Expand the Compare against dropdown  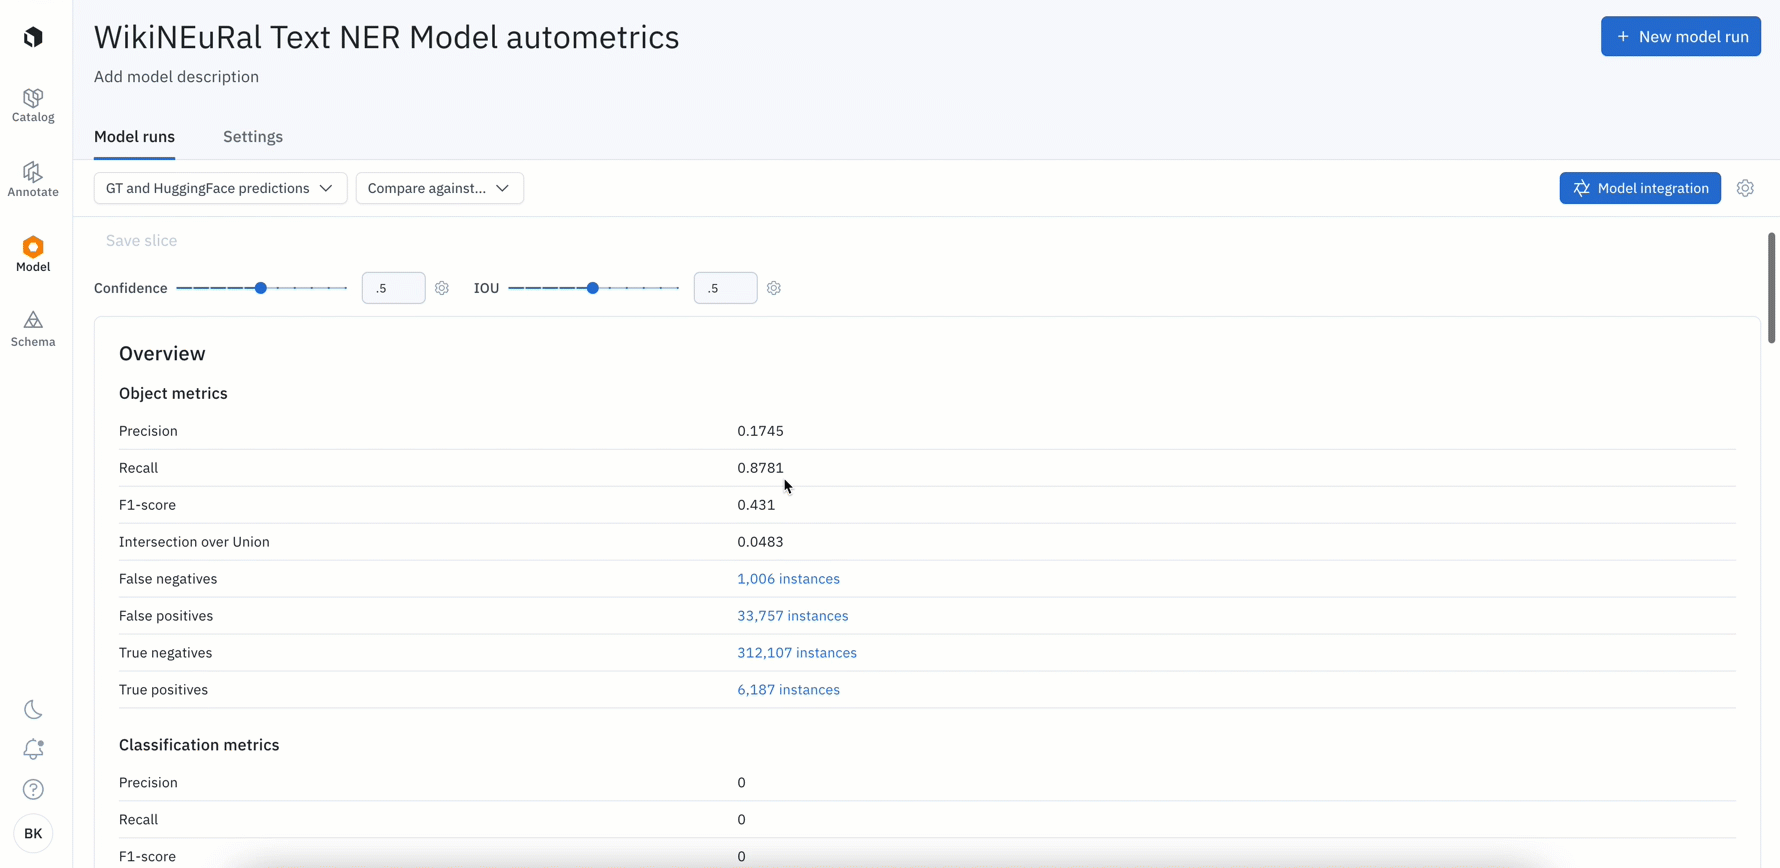(439, 188)
